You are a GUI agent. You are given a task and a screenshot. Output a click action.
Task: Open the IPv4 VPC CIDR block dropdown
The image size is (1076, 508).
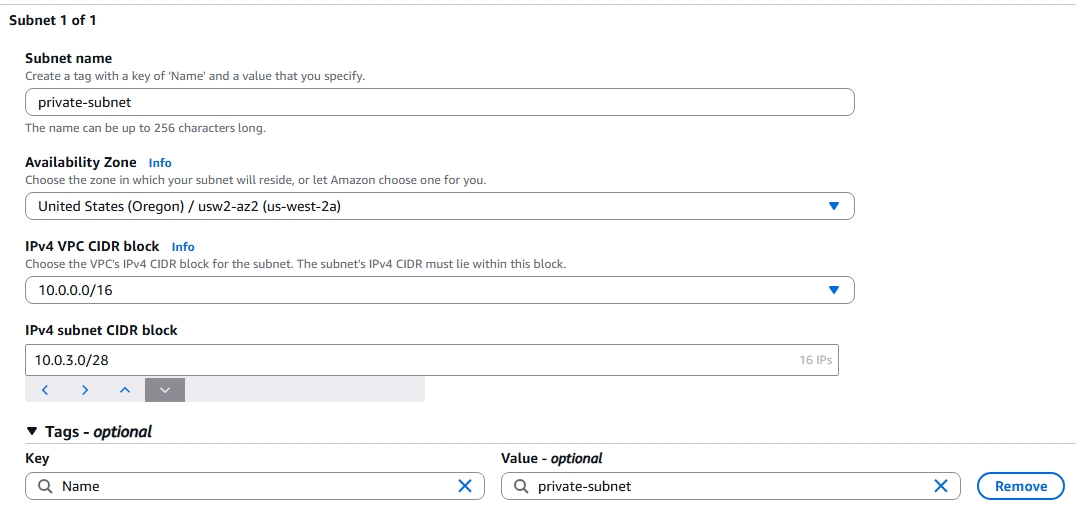click(x=439, y=290)
